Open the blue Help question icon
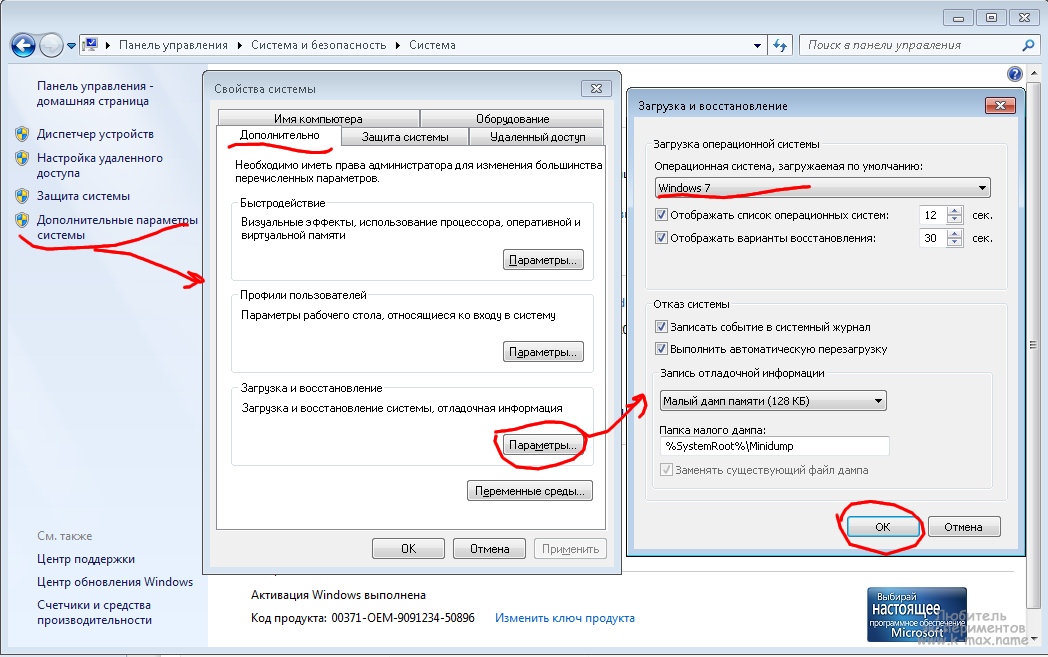The image size is (1048, 657). (1015, 74)
